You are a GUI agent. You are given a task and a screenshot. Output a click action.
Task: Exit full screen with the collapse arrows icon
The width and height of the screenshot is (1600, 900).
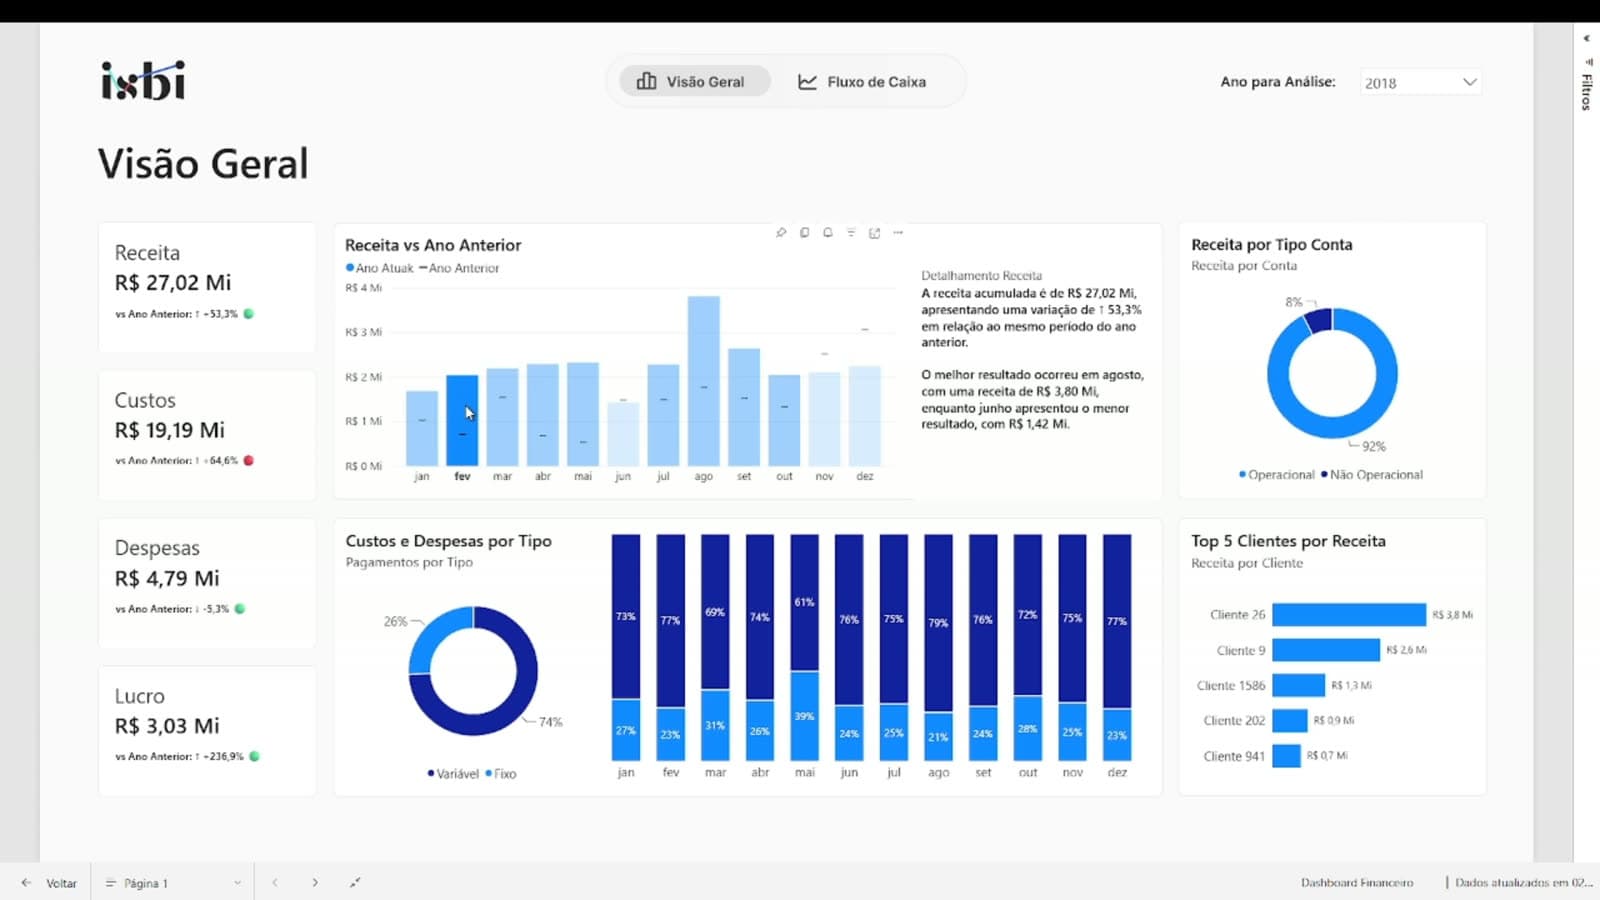[355, 883]
